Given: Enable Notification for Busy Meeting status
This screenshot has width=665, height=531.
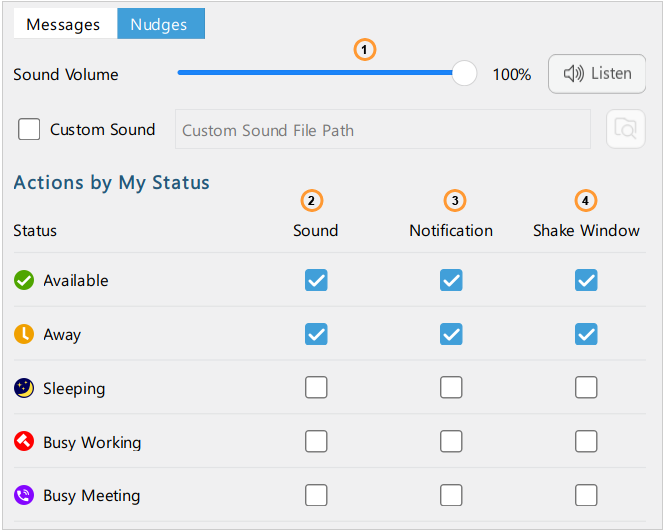Looking at the screenshot, I should point(451,495).
